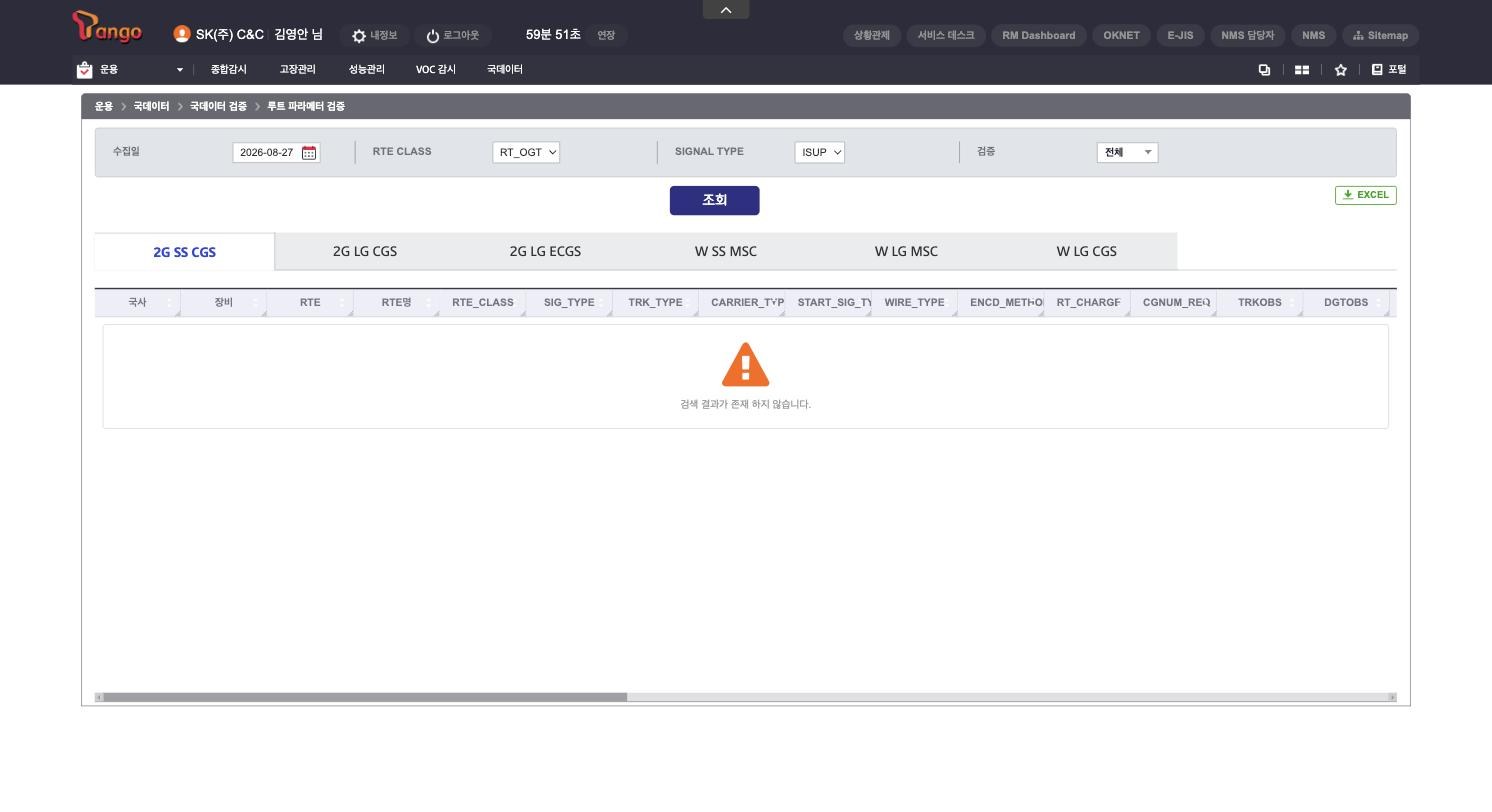Collapse header using top chevron arrow
Image resolution: width=1492 pixels, height=812 pixels.
[726, 10]
